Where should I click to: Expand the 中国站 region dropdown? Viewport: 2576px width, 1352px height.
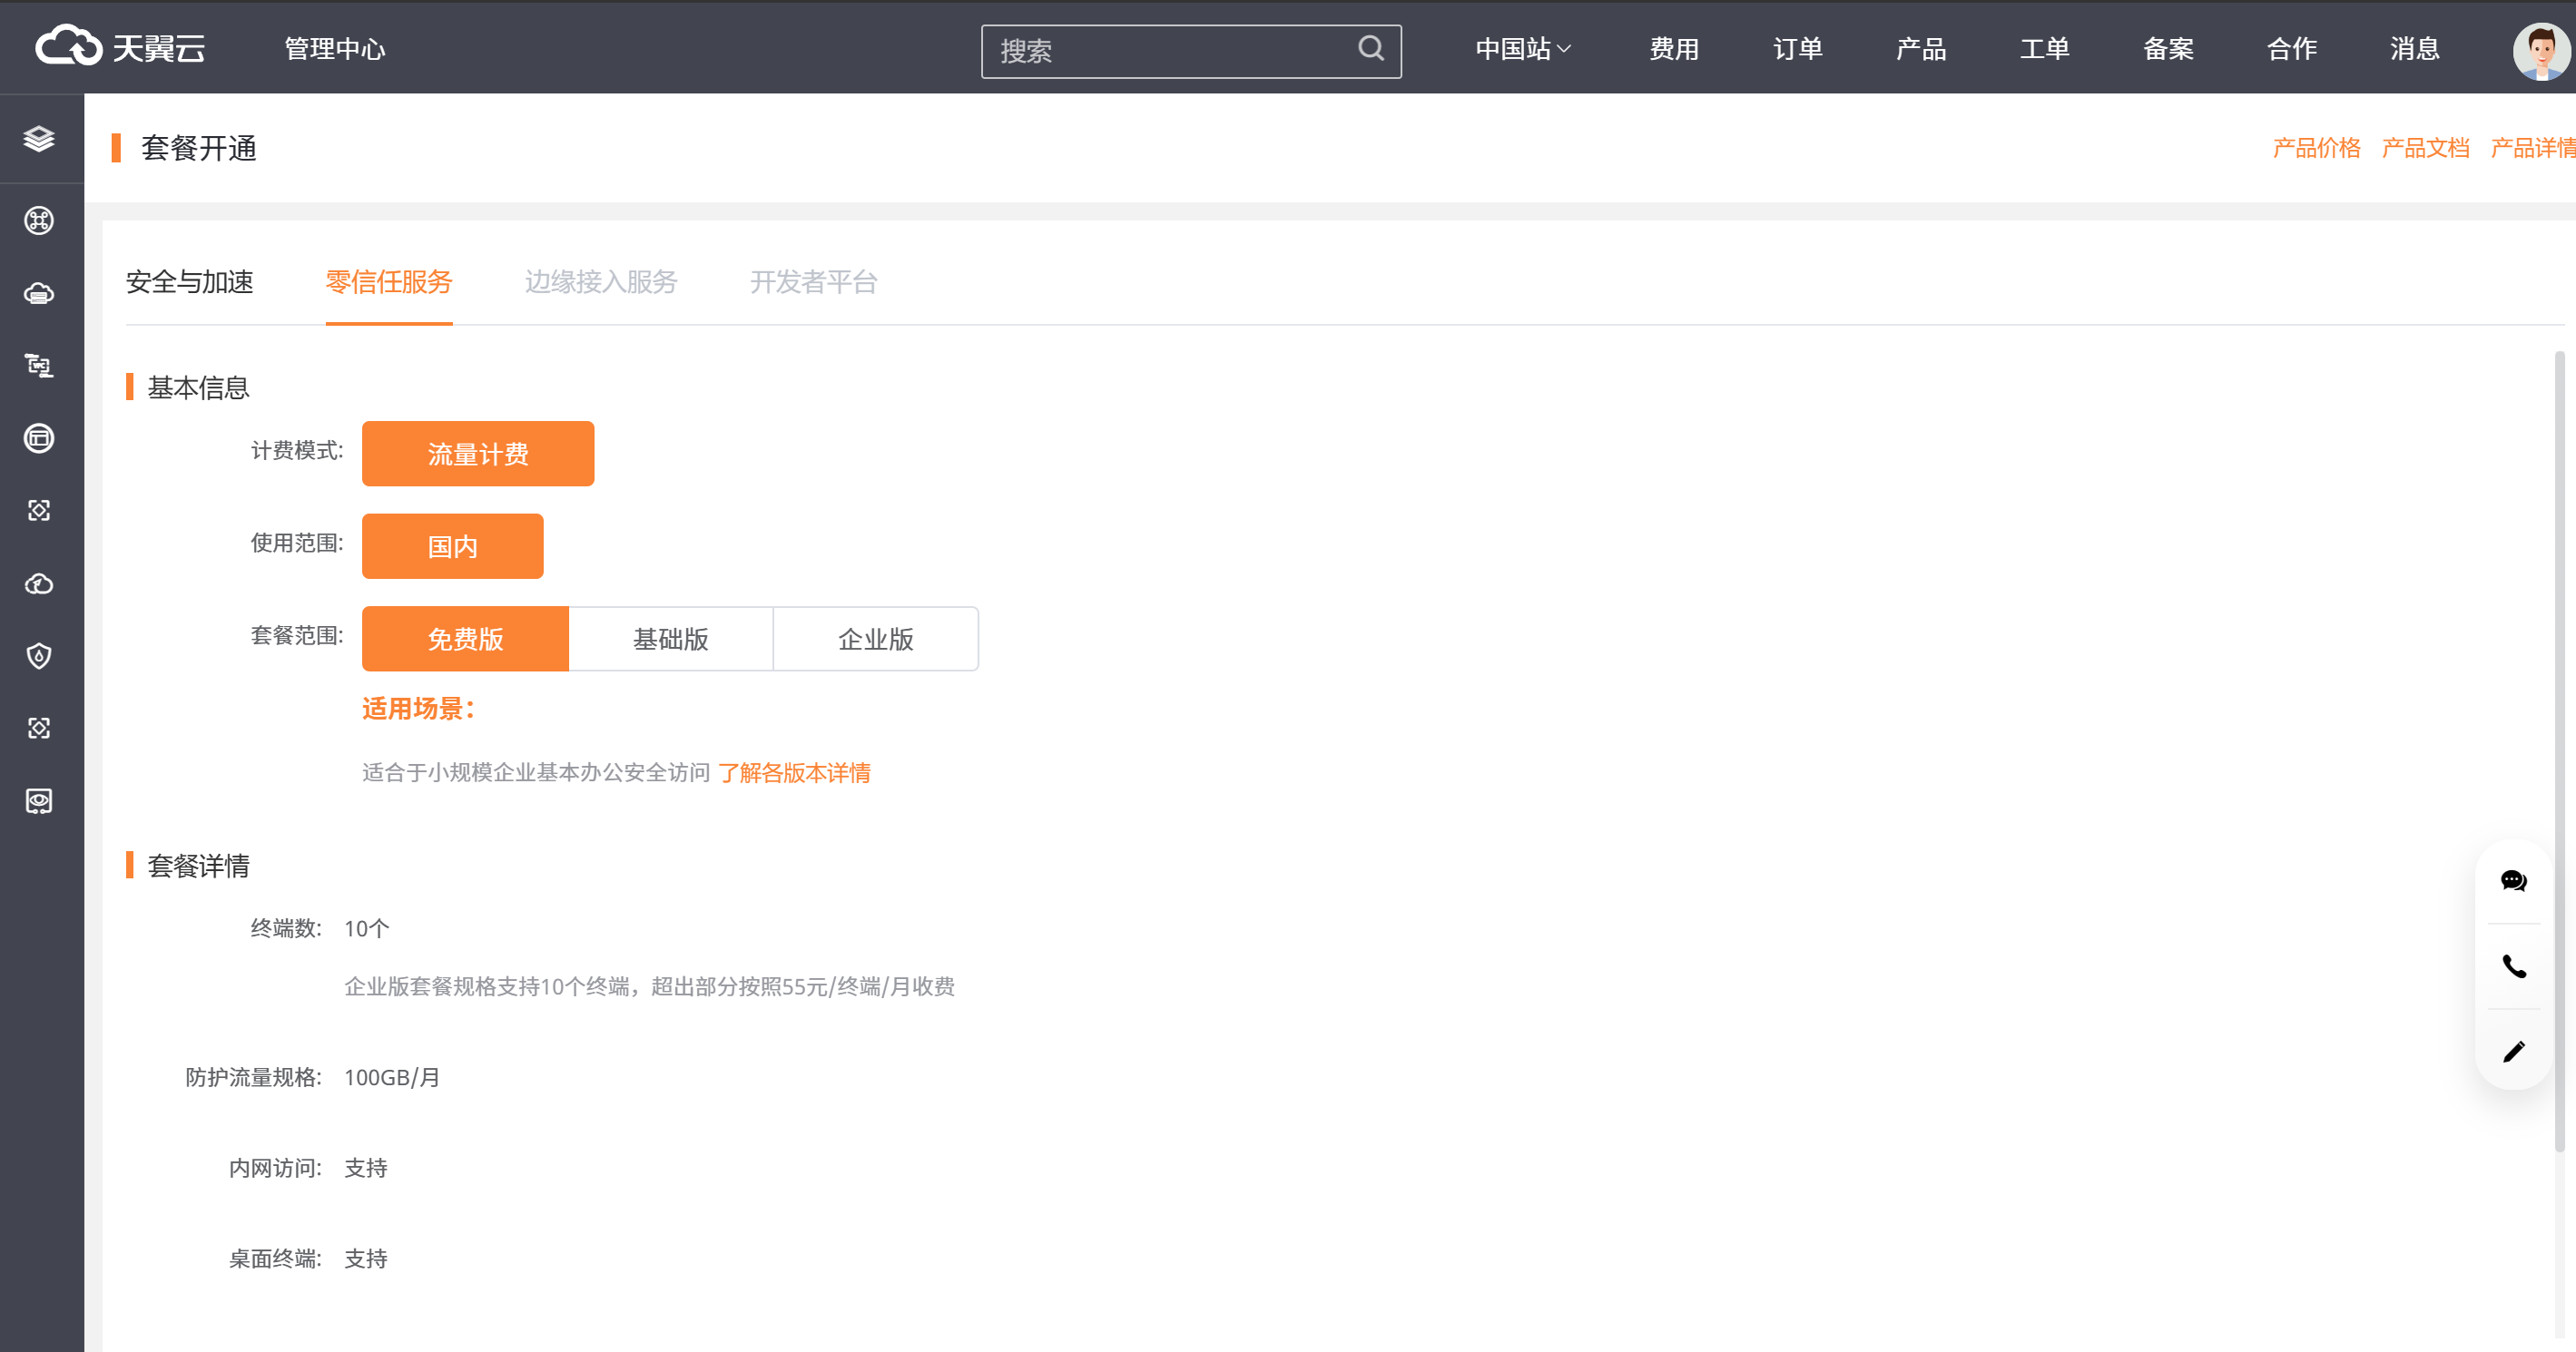click(x=1523, y=48)
